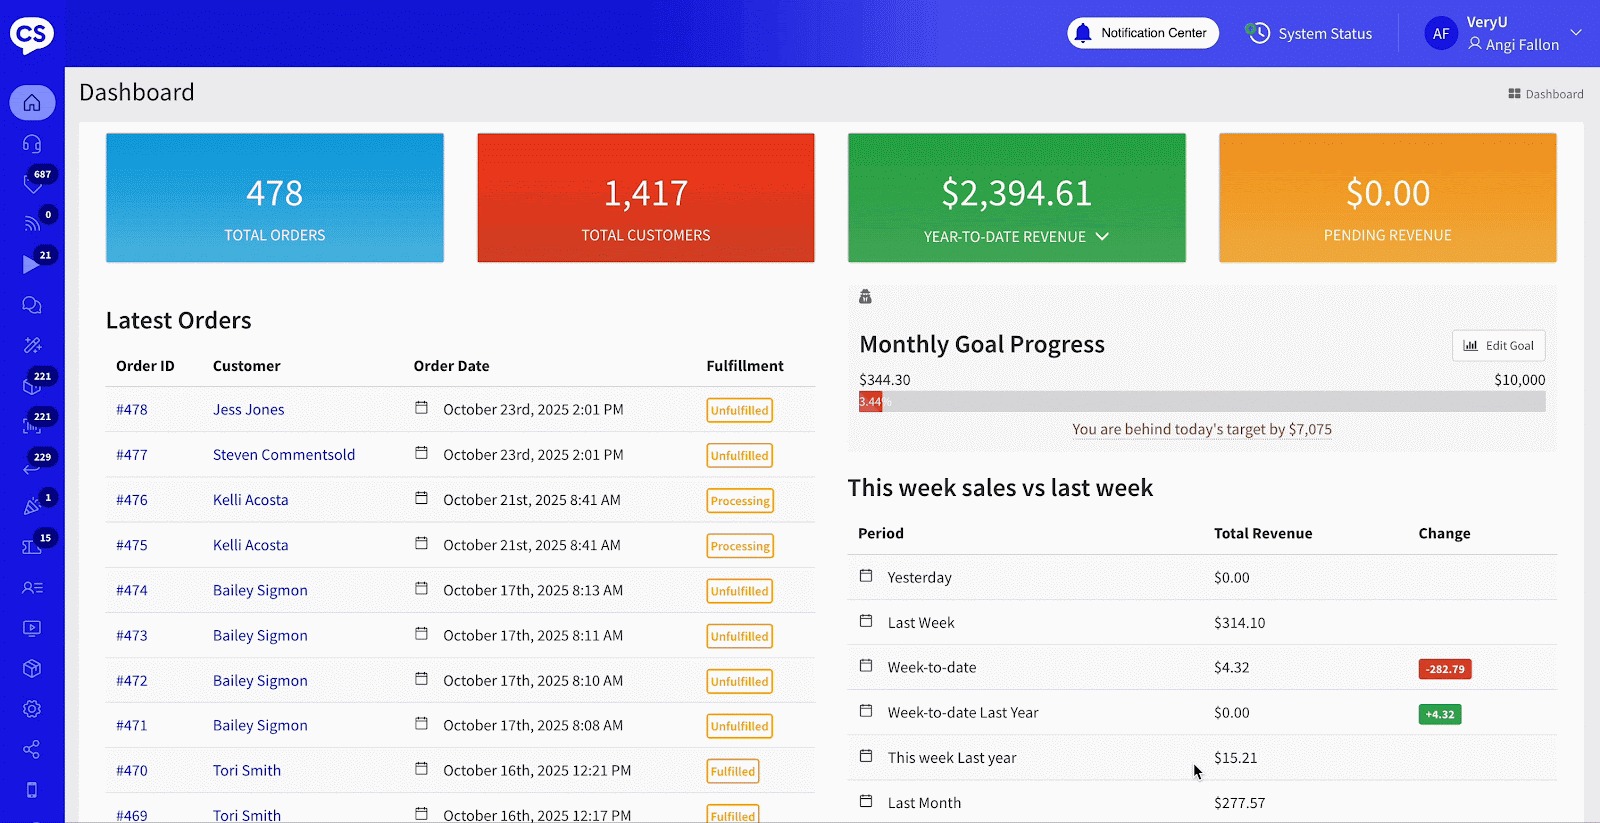Viewport: 1600px width, 823px height.
Task: Open the Notification Center
Action: (1142, 33)
